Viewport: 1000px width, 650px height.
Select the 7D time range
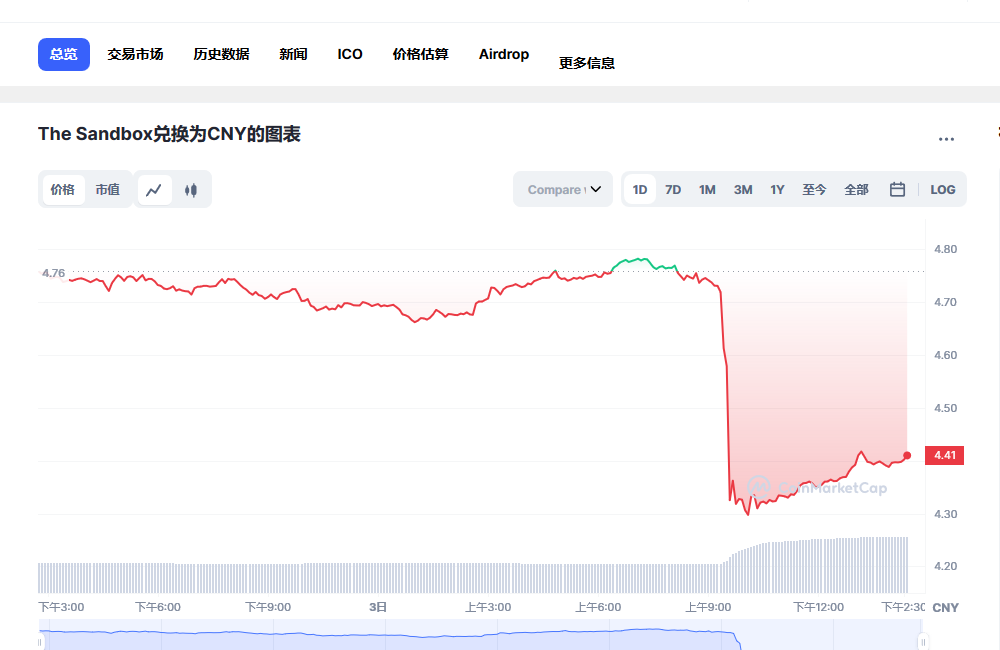coord(673,189)
